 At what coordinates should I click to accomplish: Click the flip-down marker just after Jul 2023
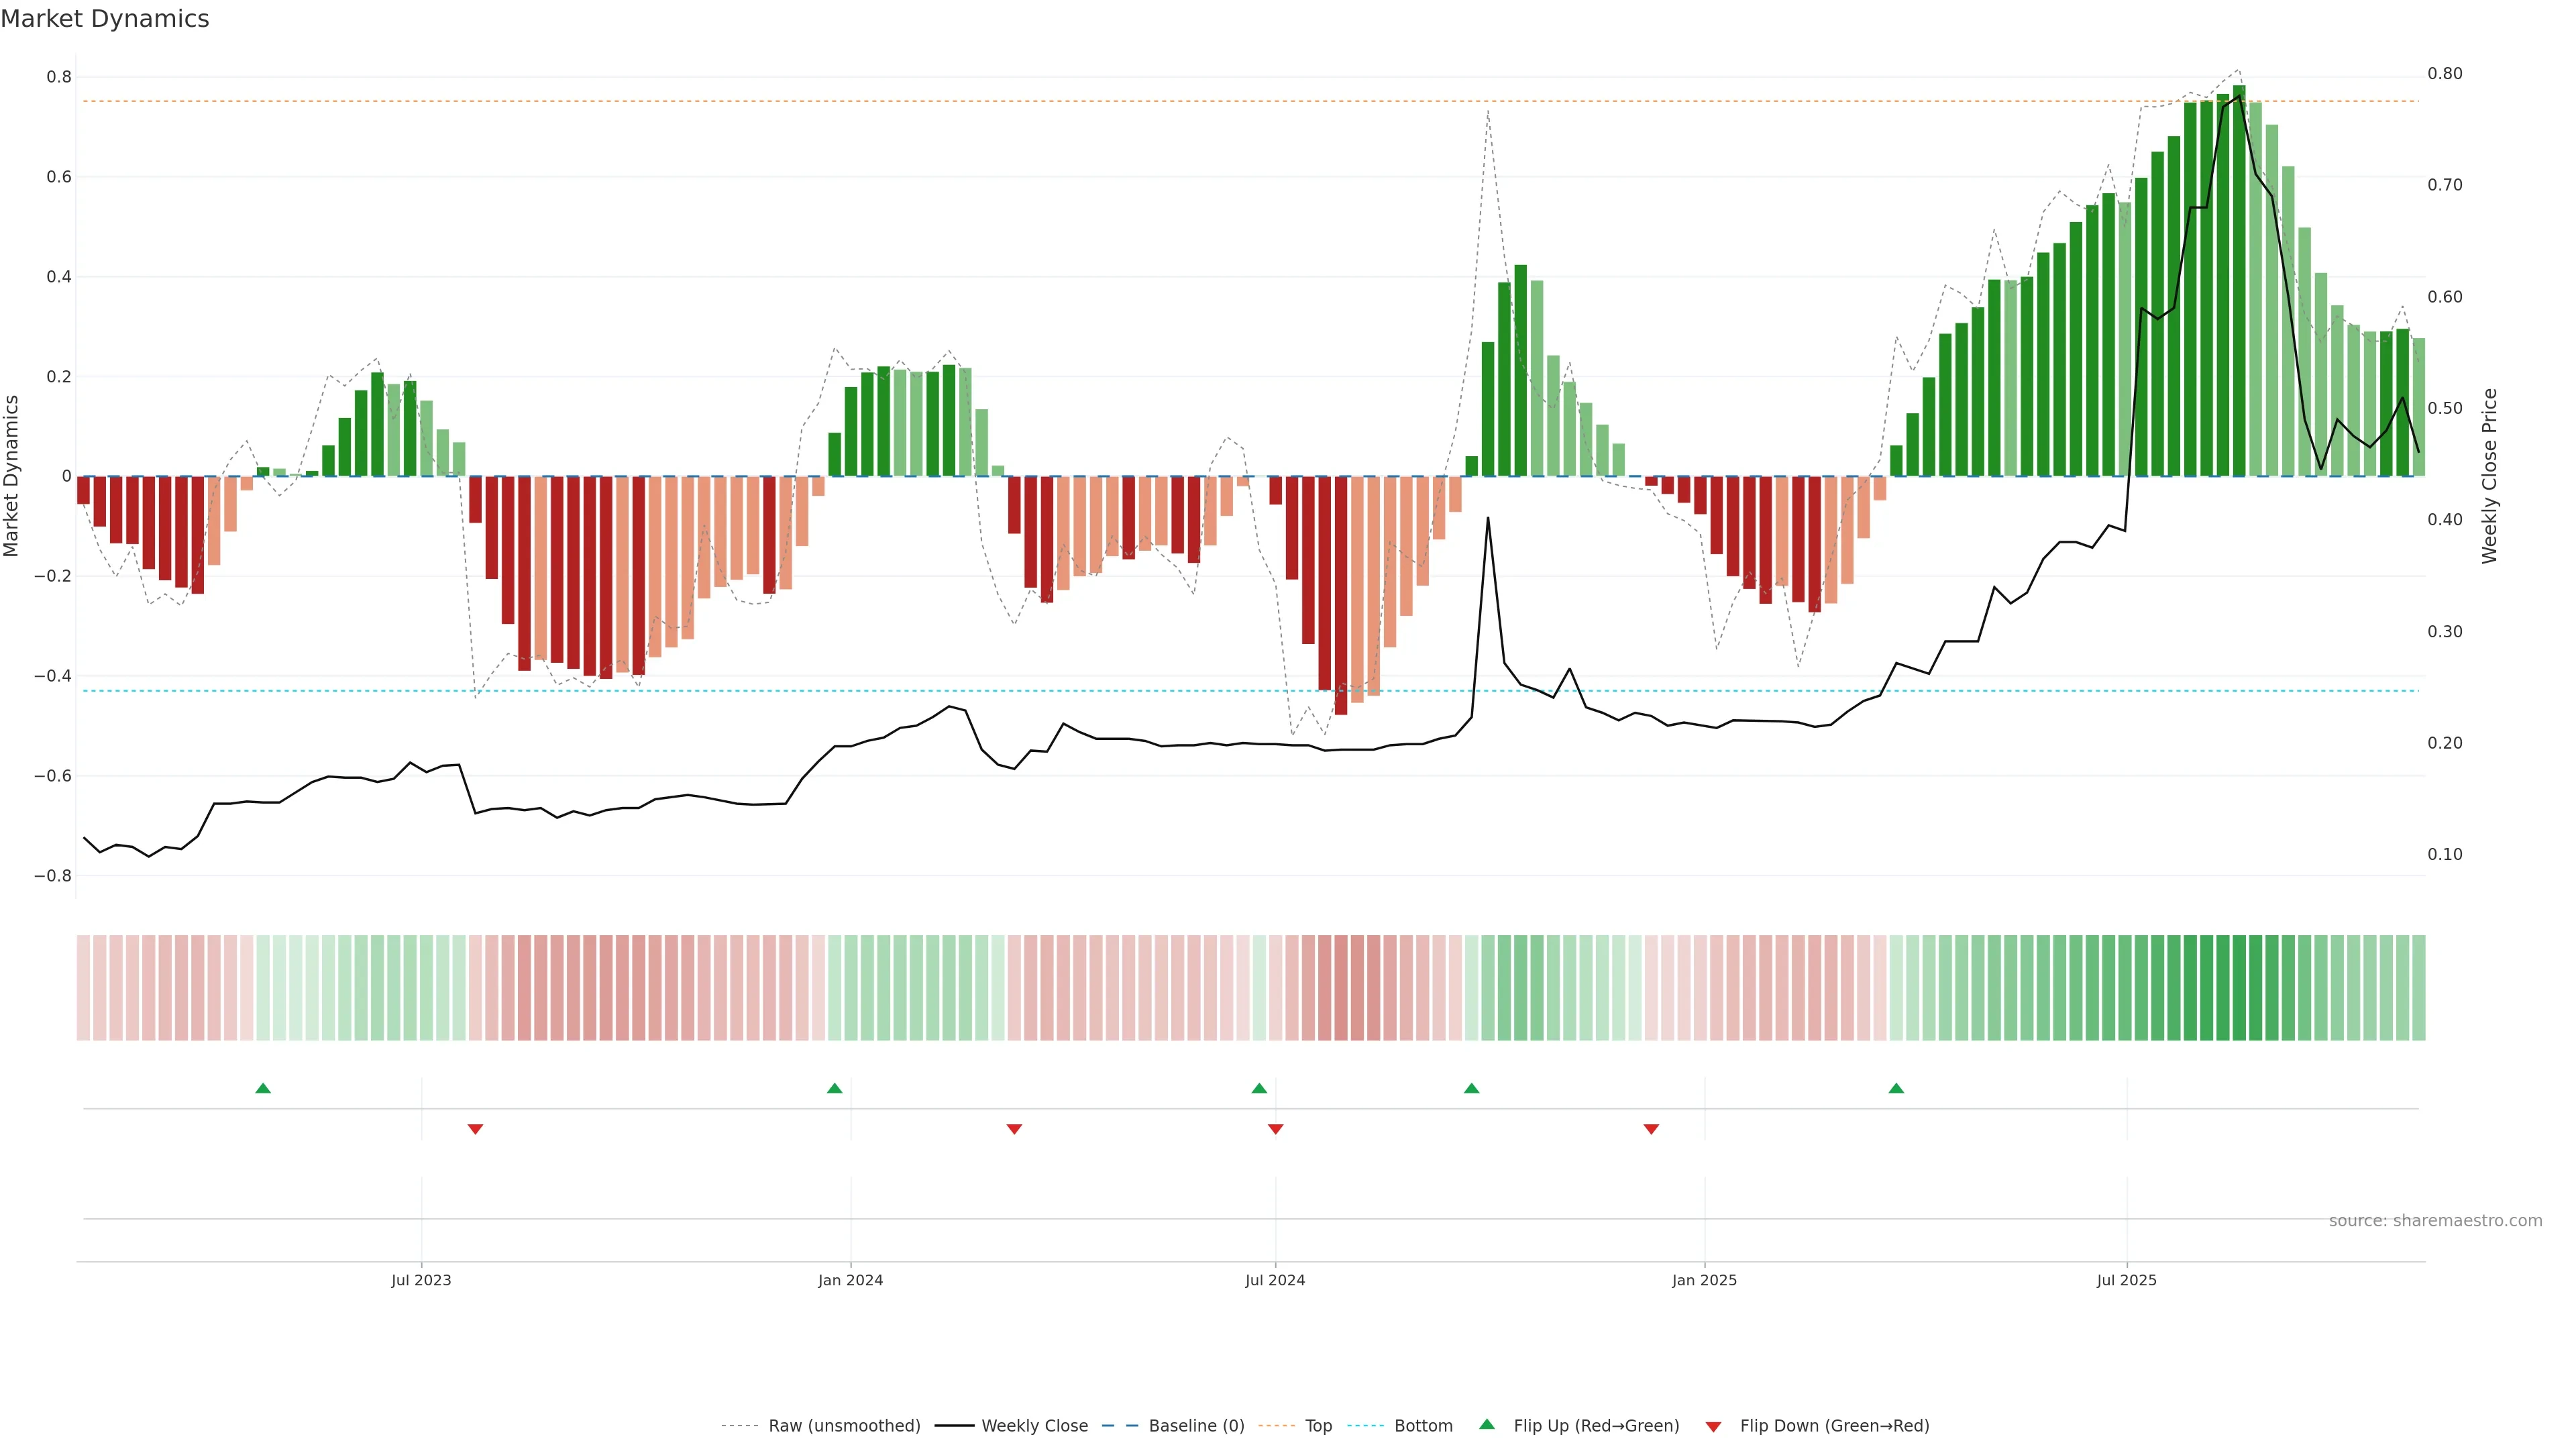475,1129
